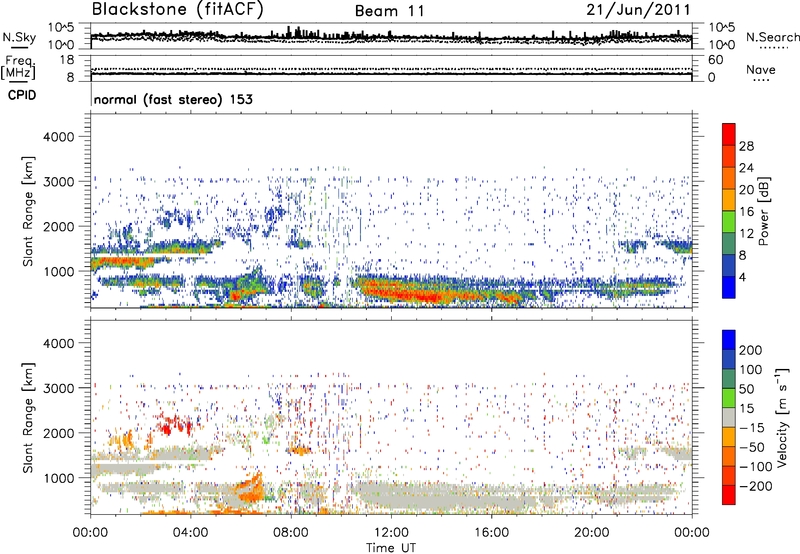Click the 'N.Search' legend label
This screenshot has width=800, height=554.
[772, 37]
